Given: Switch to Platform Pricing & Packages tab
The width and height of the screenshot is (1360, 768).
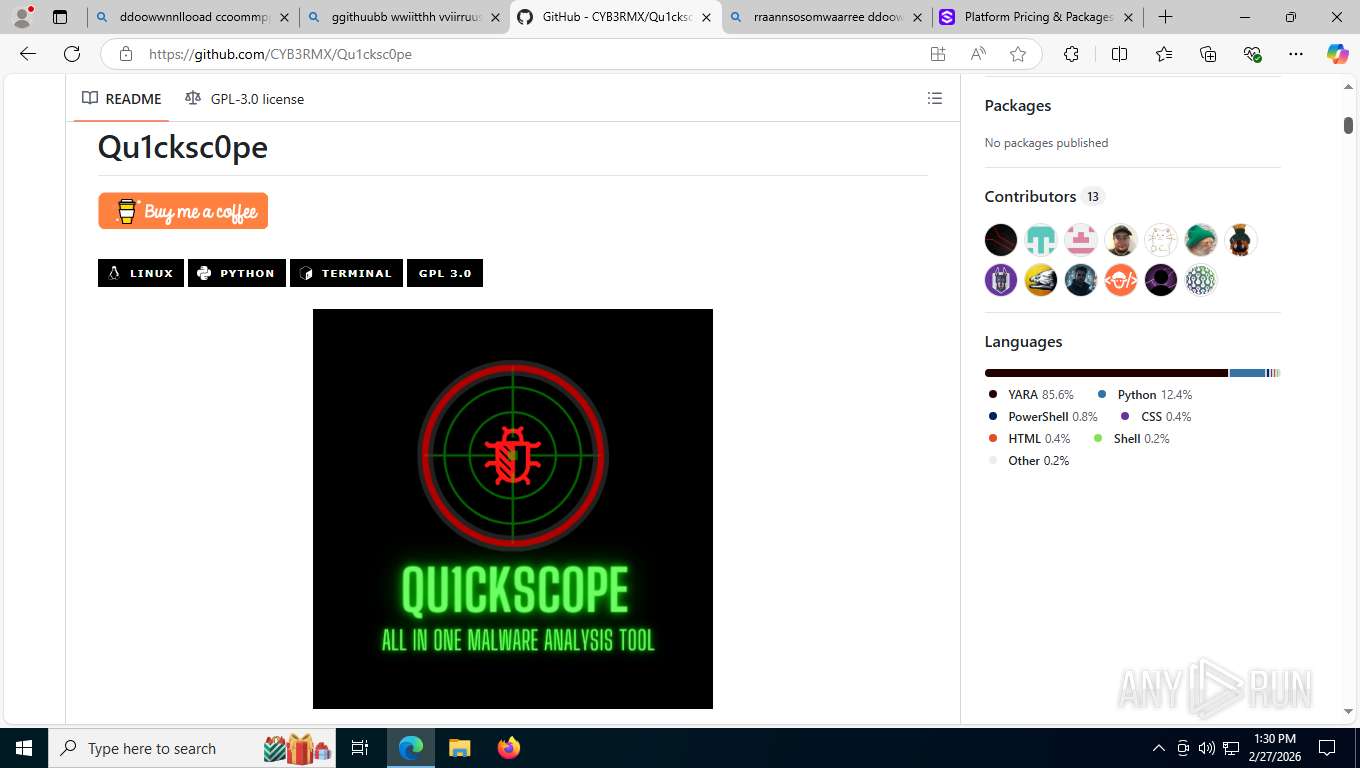Looking at the screenshot, I should point(1039,17).
